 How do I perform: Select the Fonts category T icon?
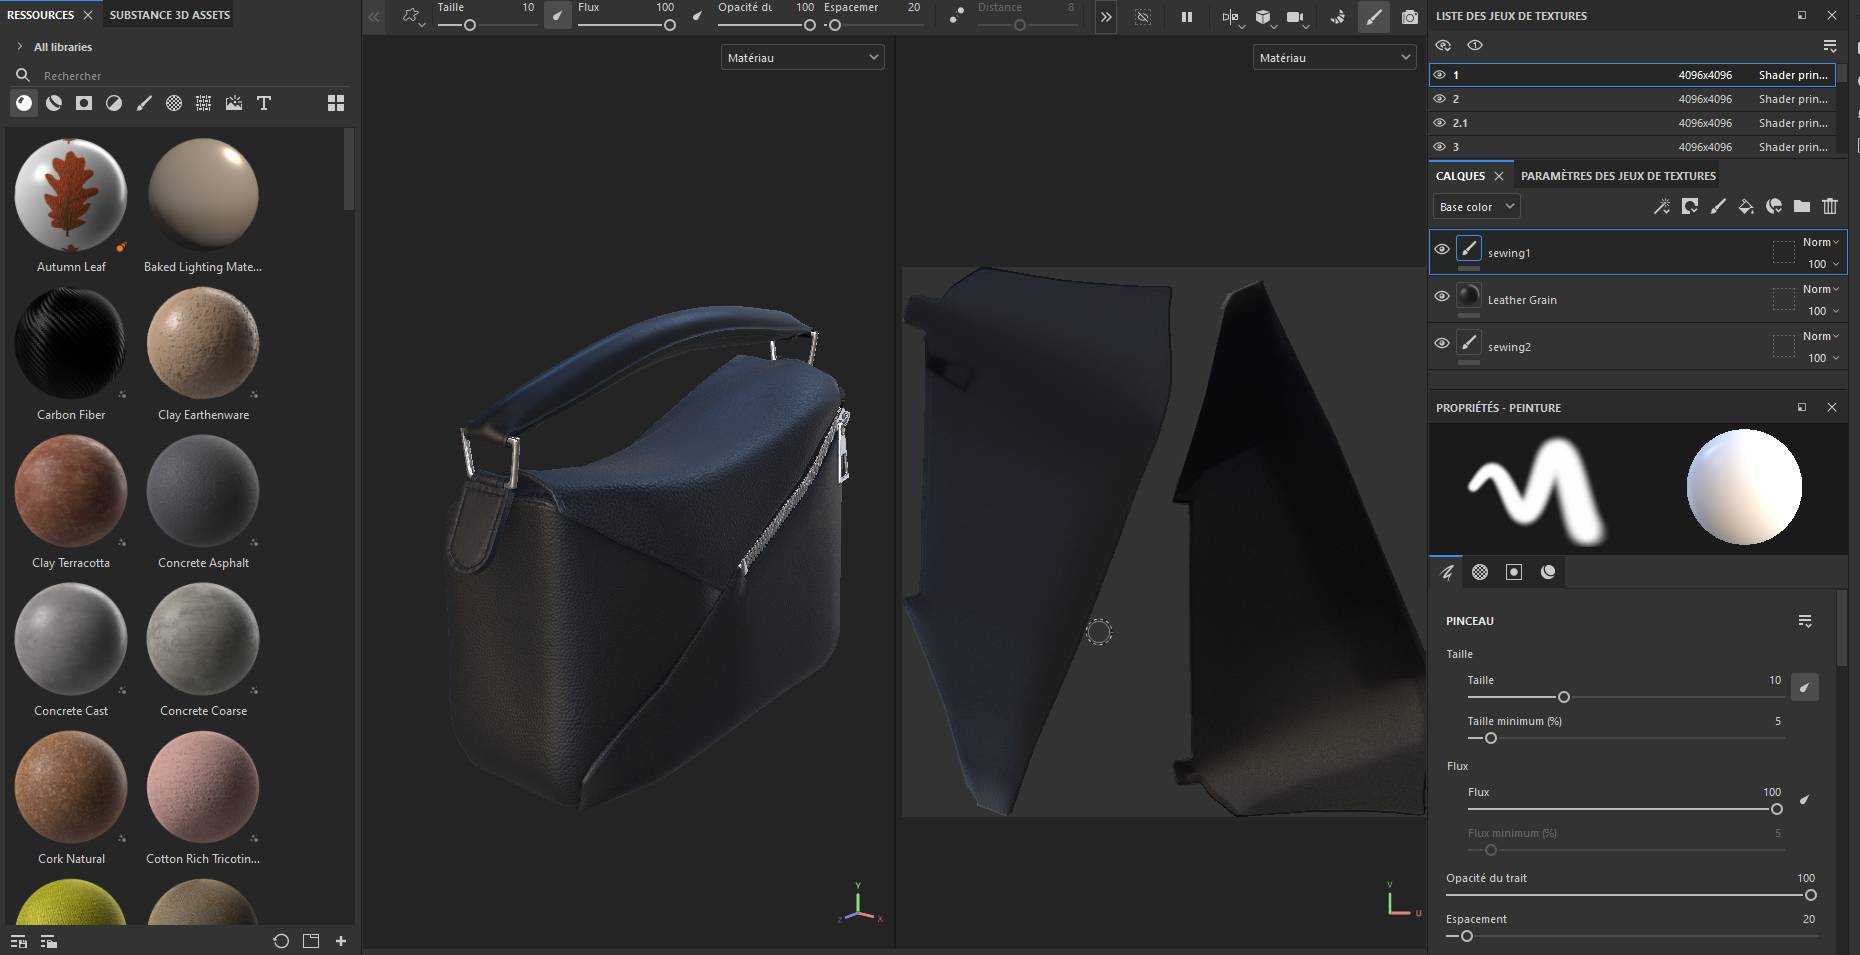pyautogui.click(x=264, y=103)
